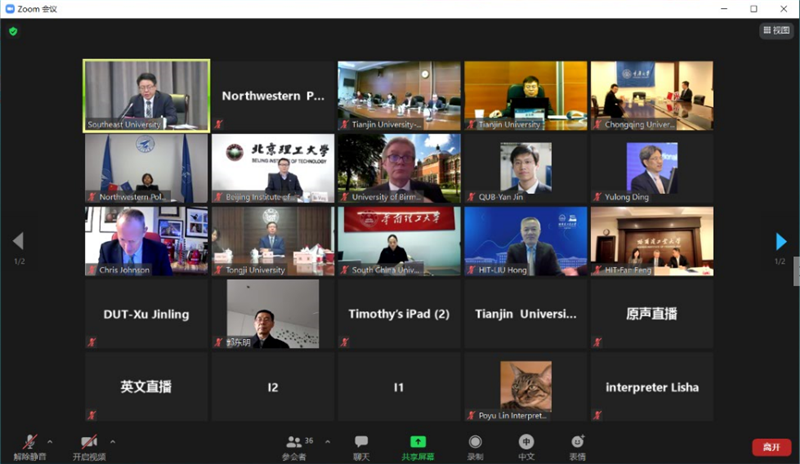Expand video options caret beside 开启视频

point(113,442)
